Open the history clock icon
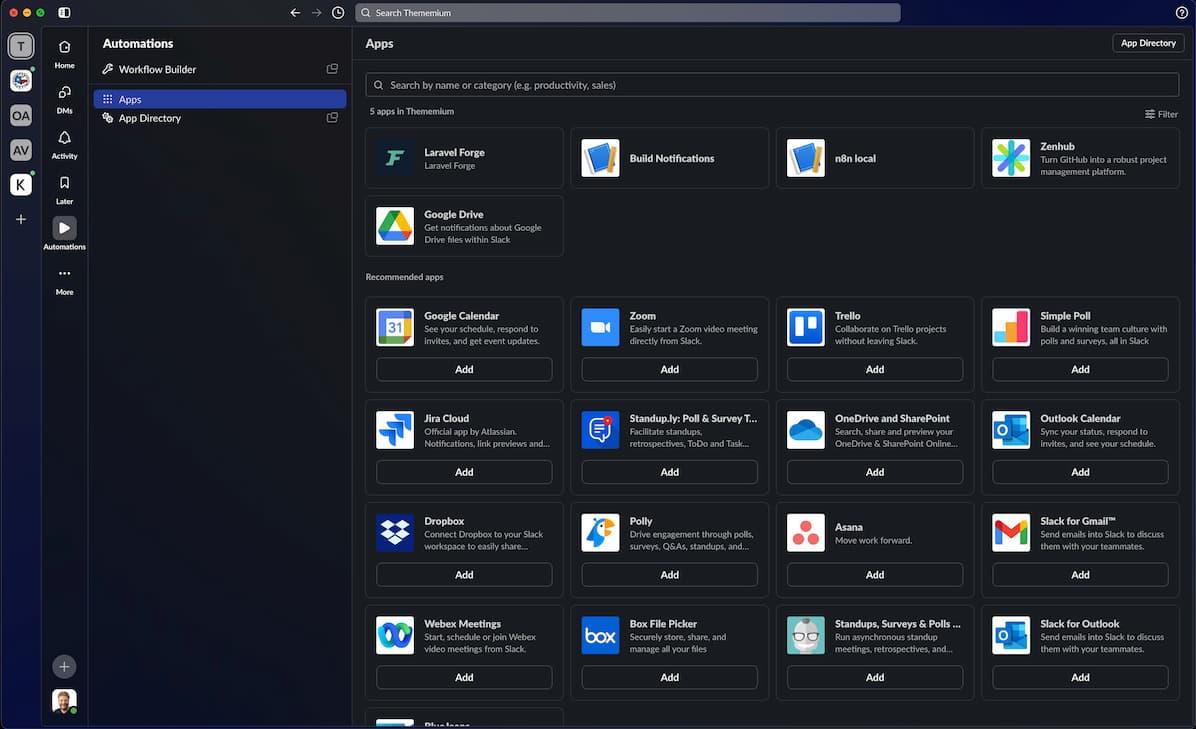Screen dimensions: 1196x729 [x=338, y=13]
